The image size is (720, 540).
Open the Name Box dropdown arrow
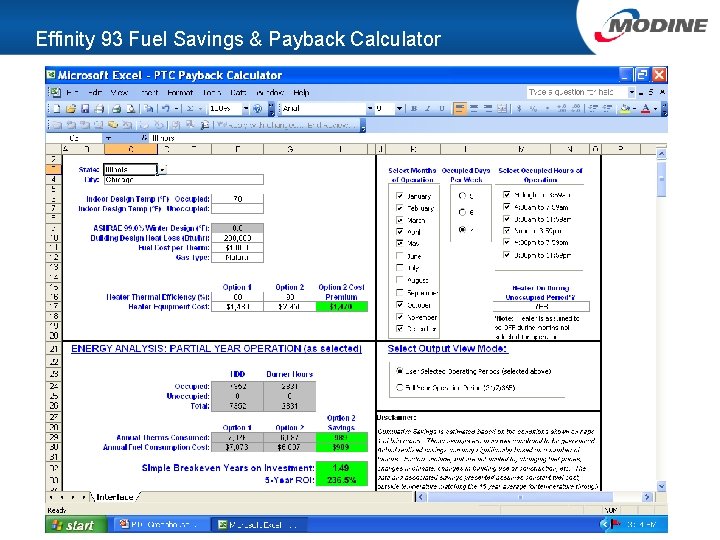109,138
